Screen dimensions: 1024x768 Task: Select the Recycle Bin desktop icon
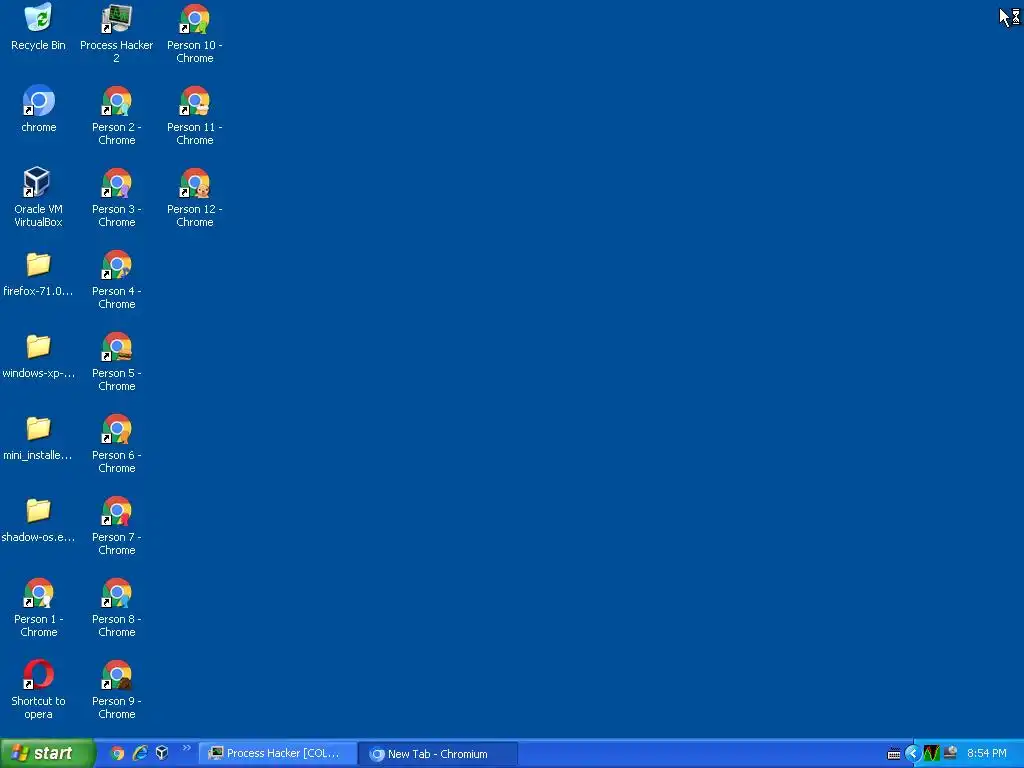coord(39,27)
